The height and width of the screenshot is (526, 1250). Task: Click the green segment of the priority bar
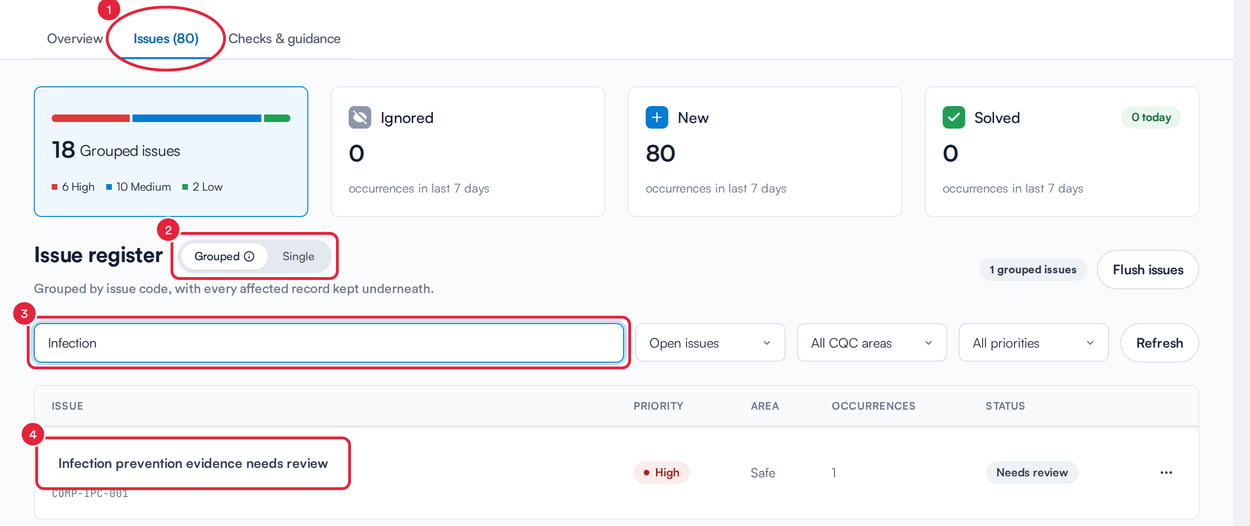277,118
